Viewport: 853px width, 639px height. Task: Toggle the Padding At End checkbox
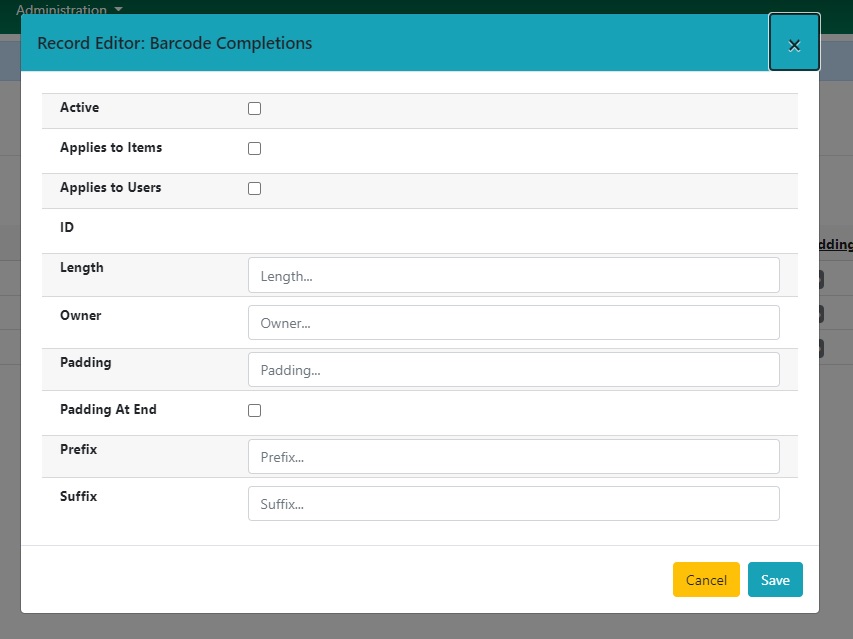(253, 409)
